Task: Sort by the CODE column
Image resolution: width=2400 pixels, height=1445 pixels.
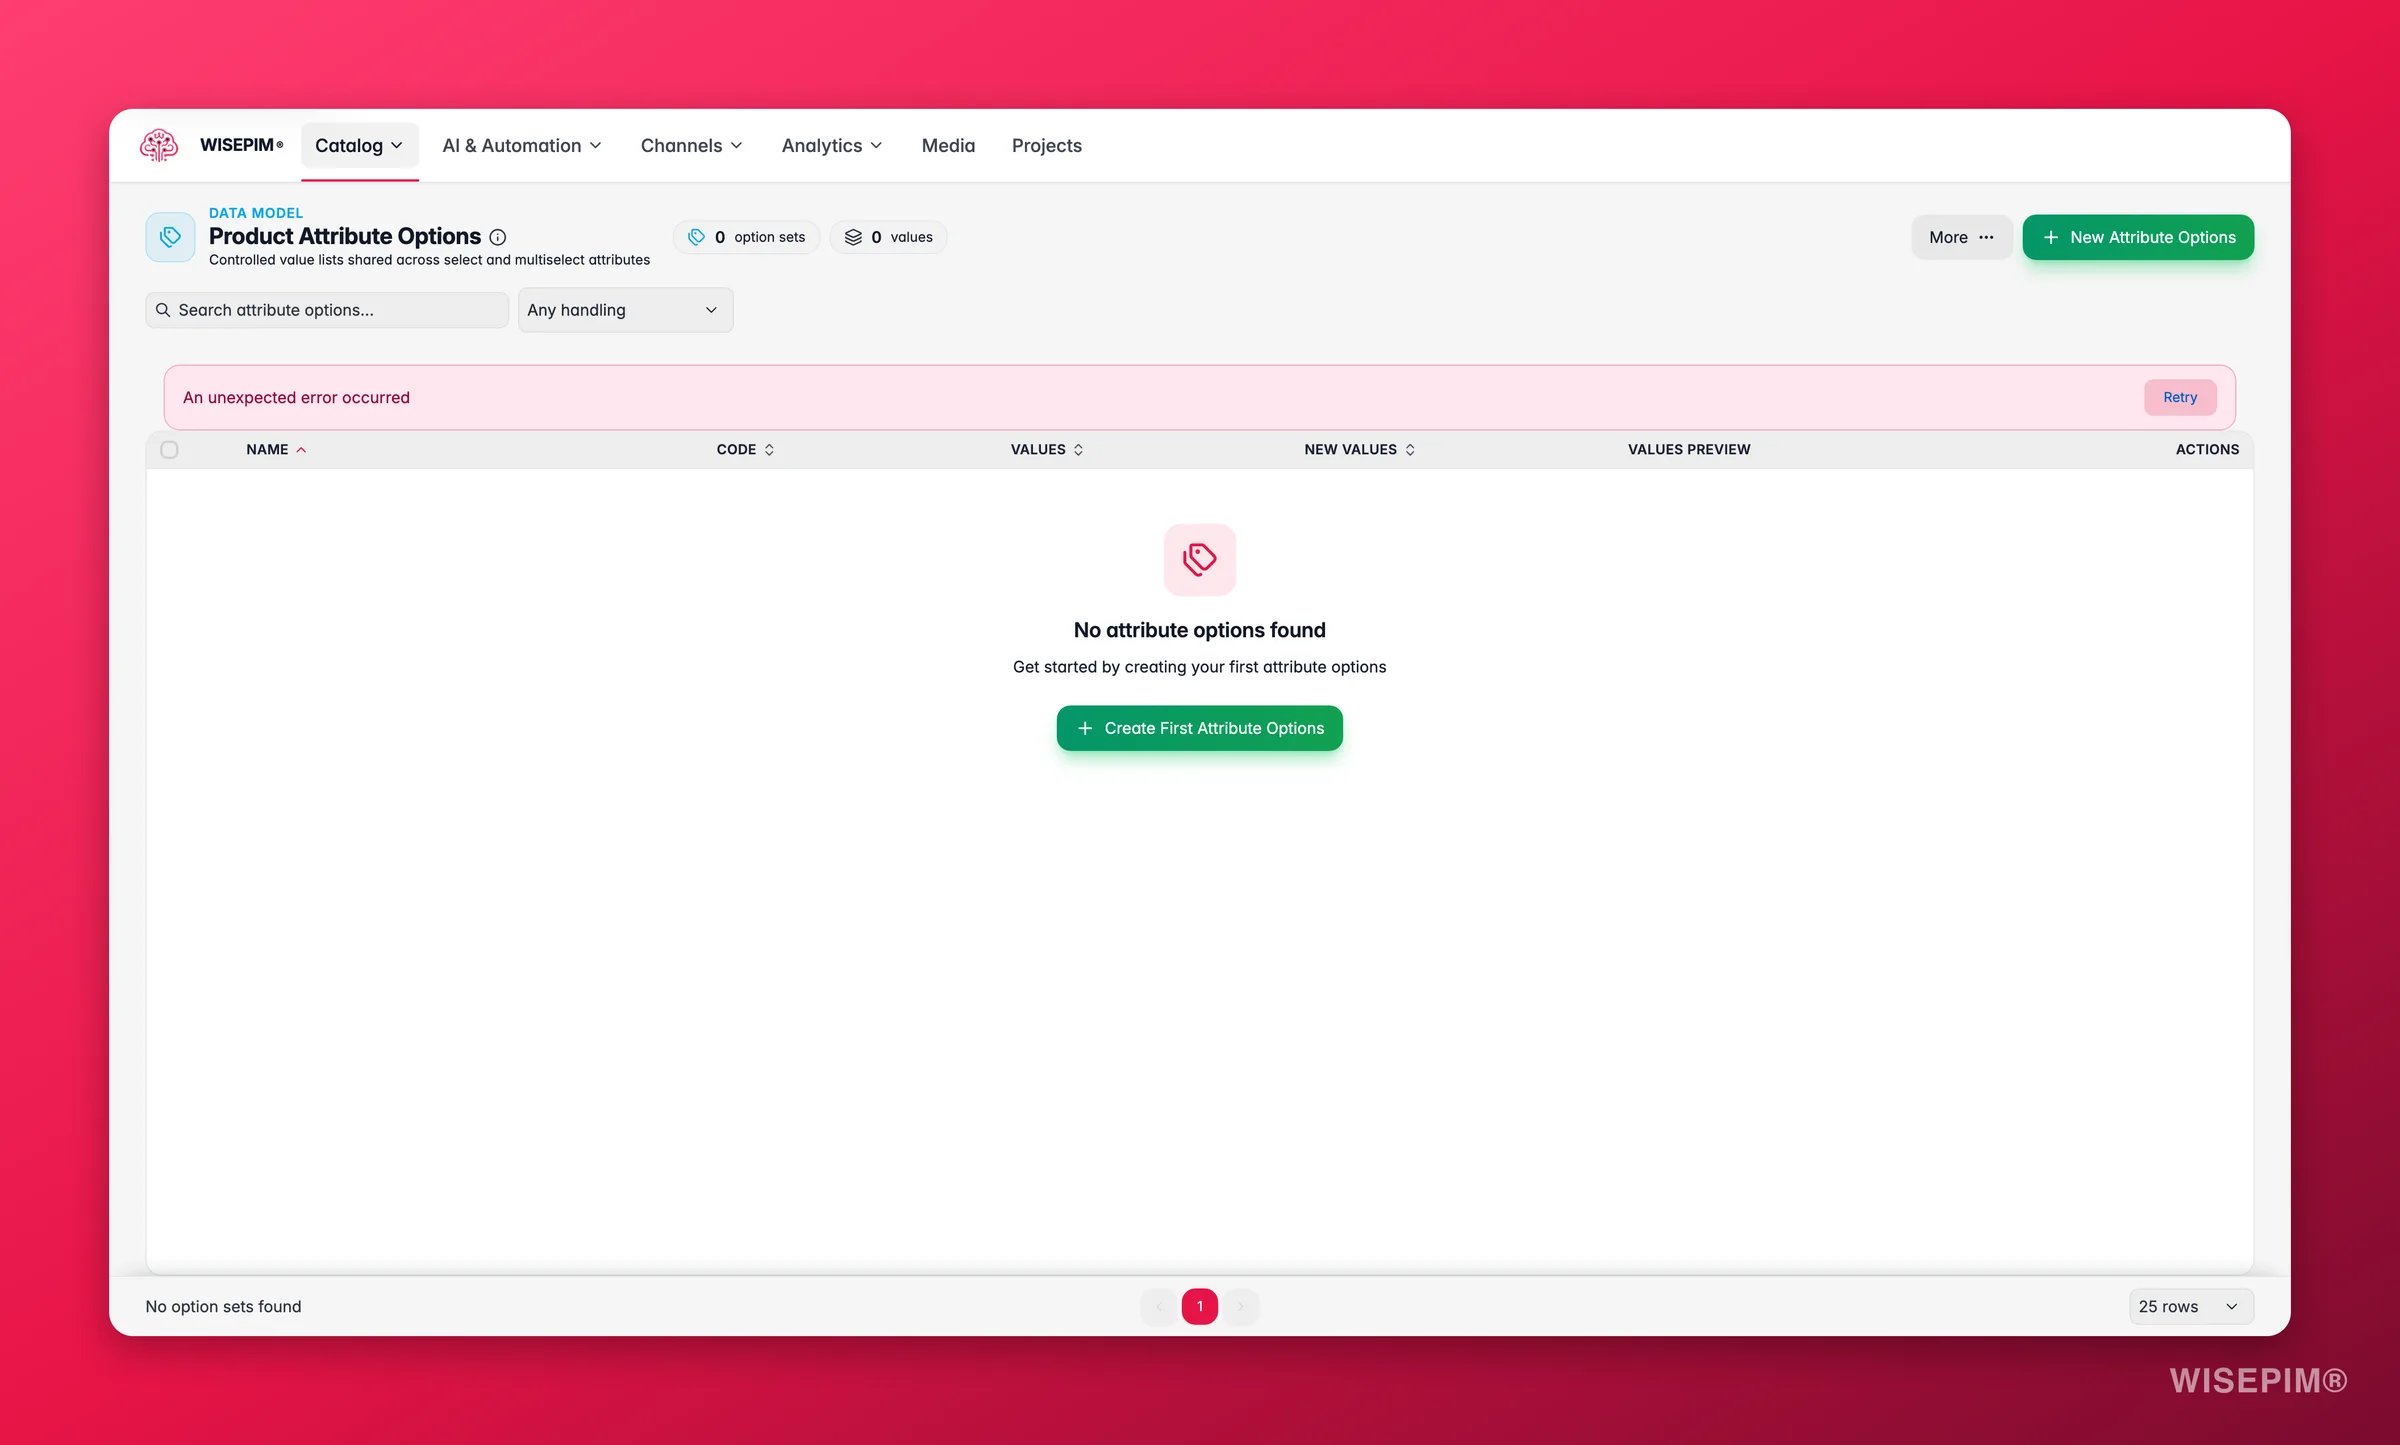Action: click(745, 450)
